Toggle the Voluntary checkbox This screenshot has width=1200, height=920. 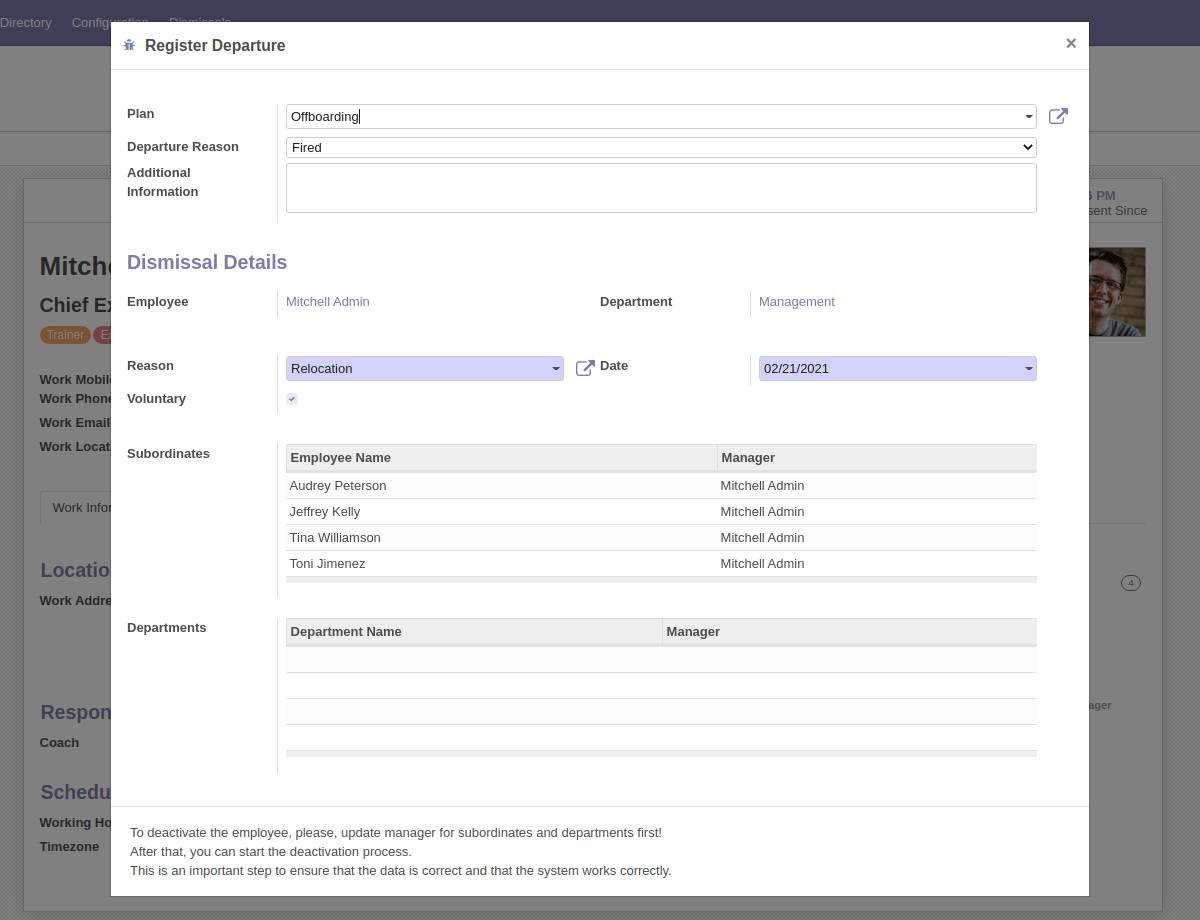tap(292, 399)
